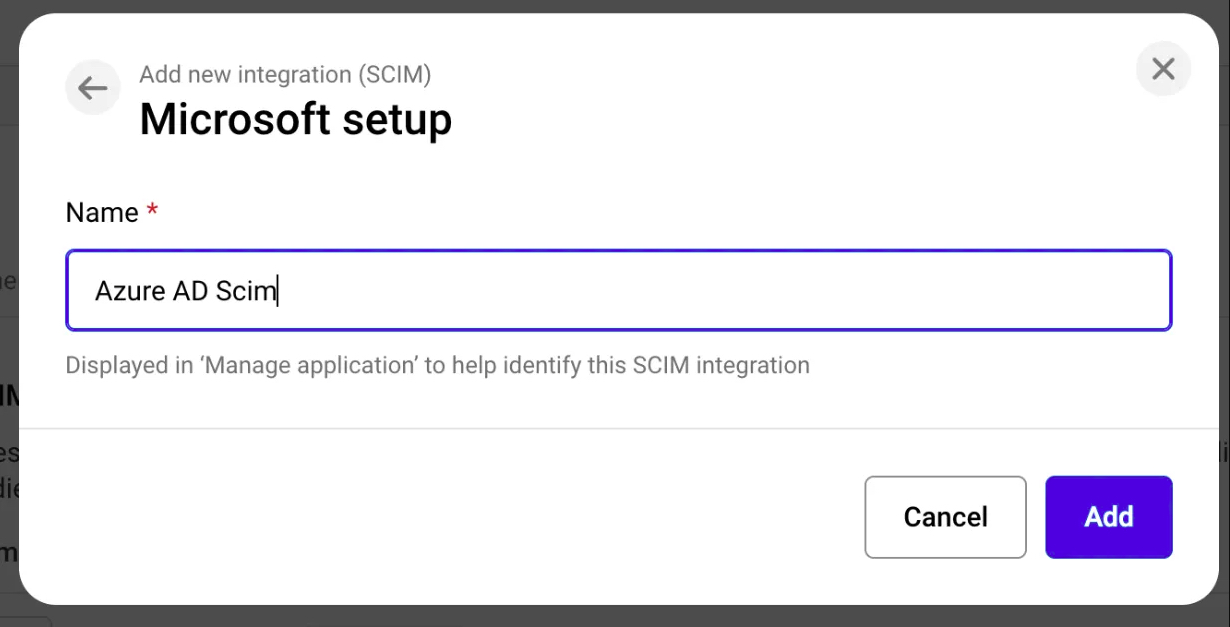Viewport: 1230px width, 627px height.
Task: Click the Microsoft setup heading
Action: 296,119
